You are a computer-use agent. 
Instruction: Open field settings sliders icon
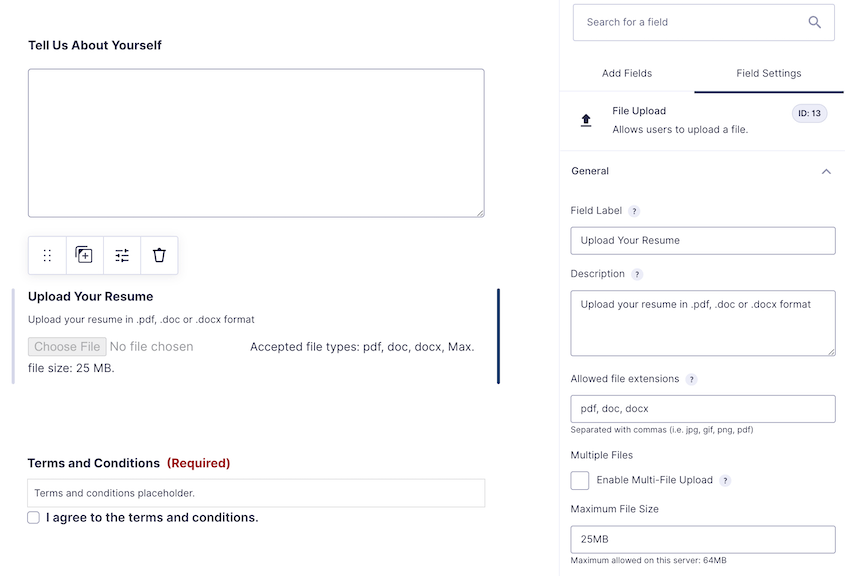point(122,255)
